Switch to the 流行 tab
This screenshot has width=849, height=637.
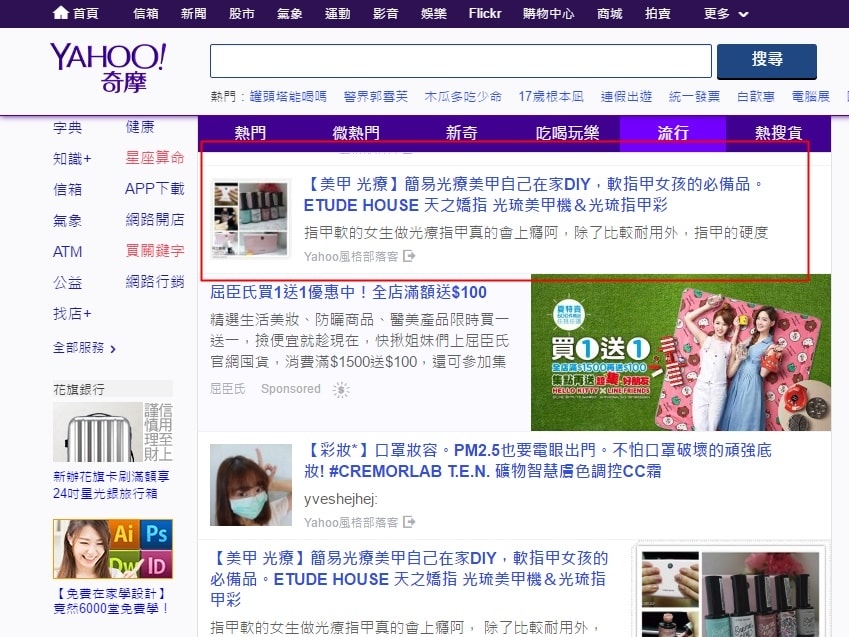[x=673, y=133]
